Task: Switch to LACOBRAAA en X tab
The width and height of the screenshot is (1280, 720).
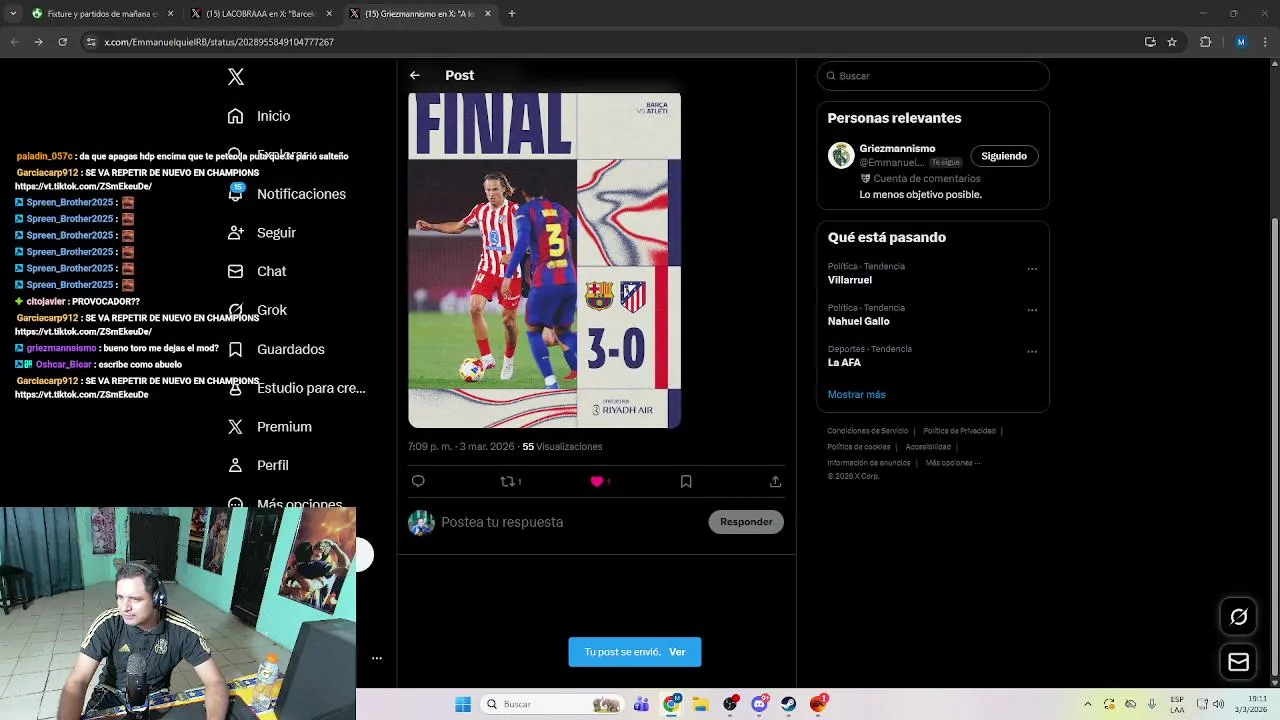Action: pos(260,14)
